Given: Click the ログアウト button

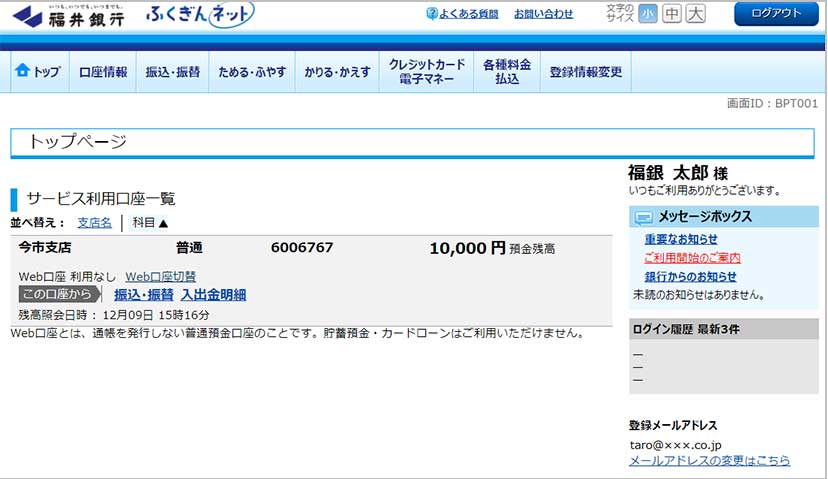Looking at the screenshot, I should (x=776, y=14).
